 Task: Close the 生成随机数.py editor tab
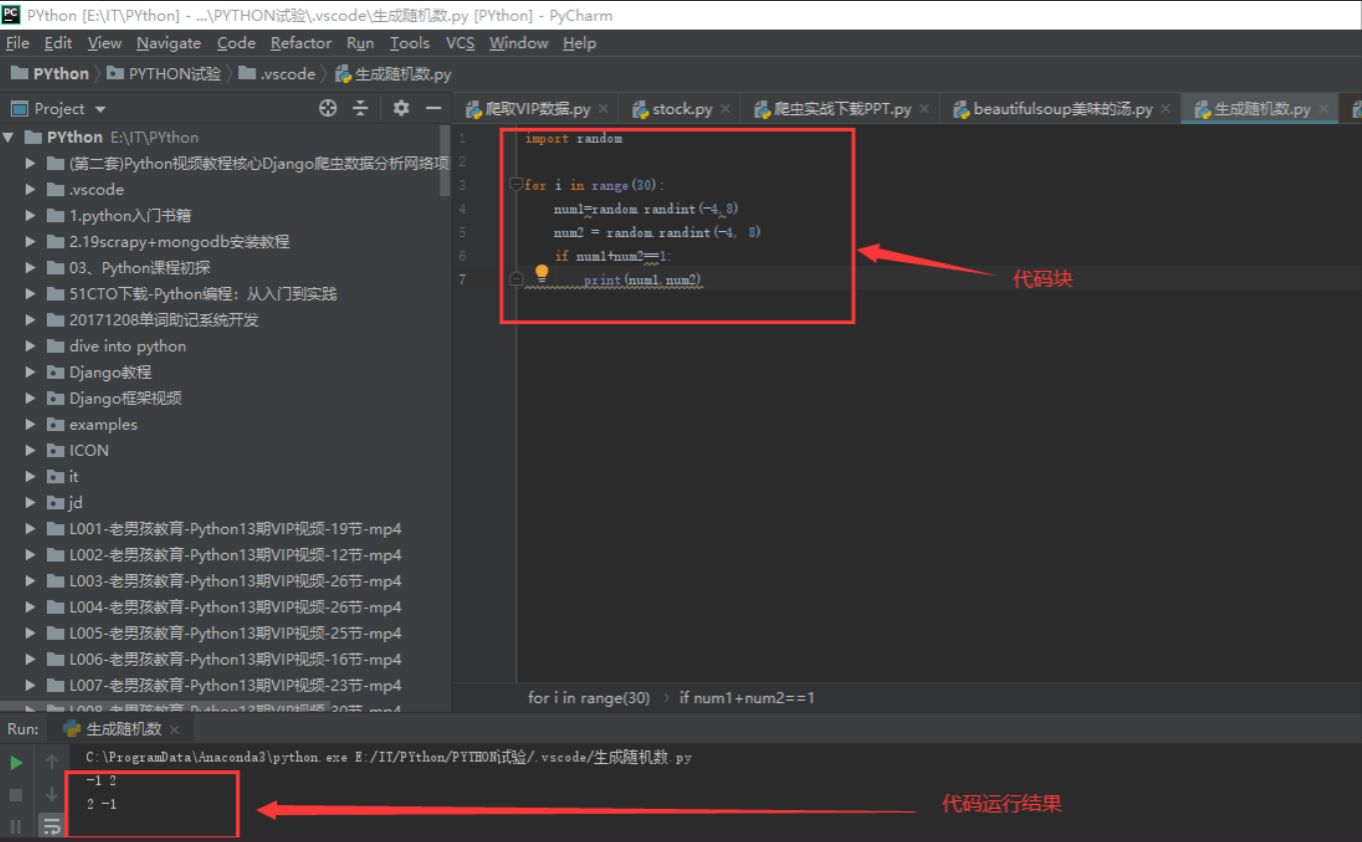pyautogui.click(x=1323, y=109)
